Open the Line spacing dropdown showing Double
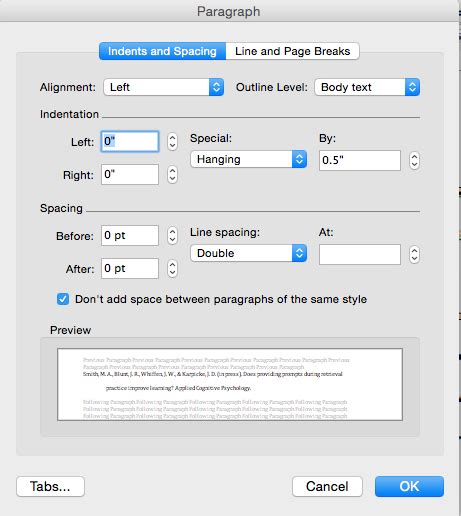Screen dimensions: 461x516 [248, 253]
